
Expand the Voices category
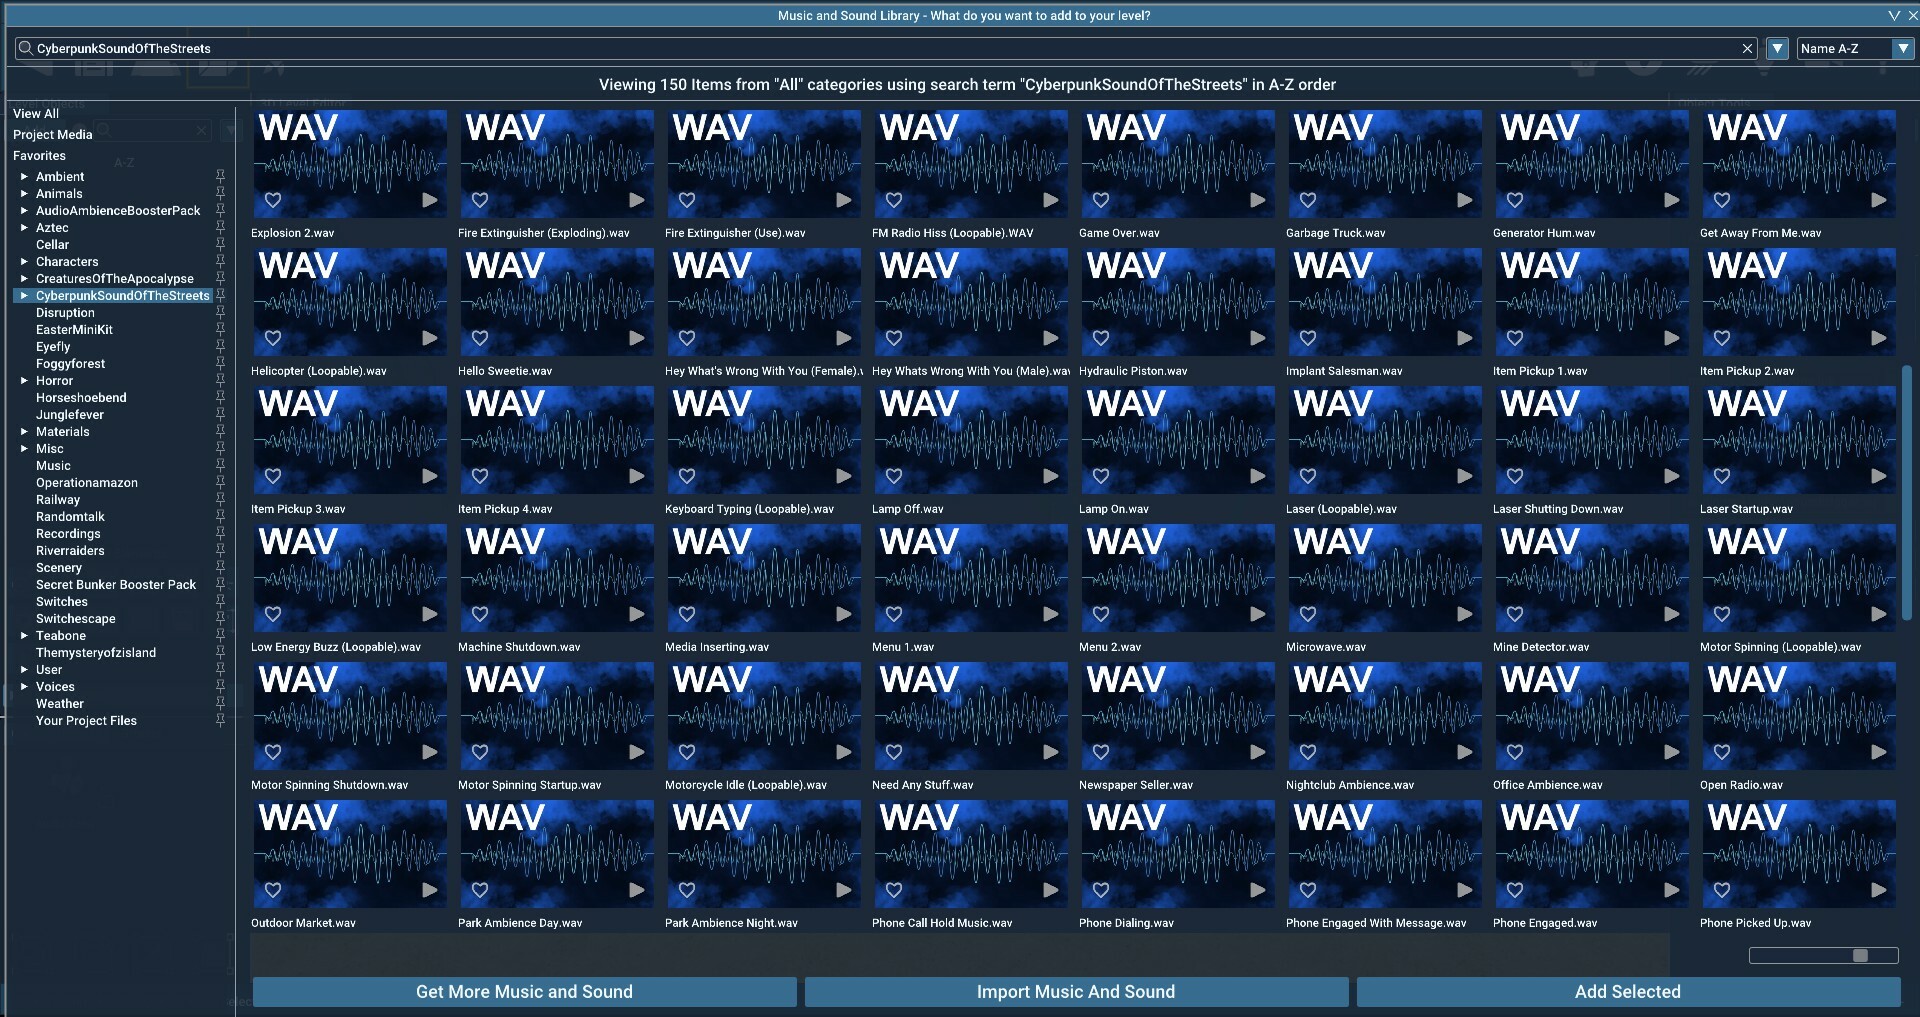coord(24,687)
